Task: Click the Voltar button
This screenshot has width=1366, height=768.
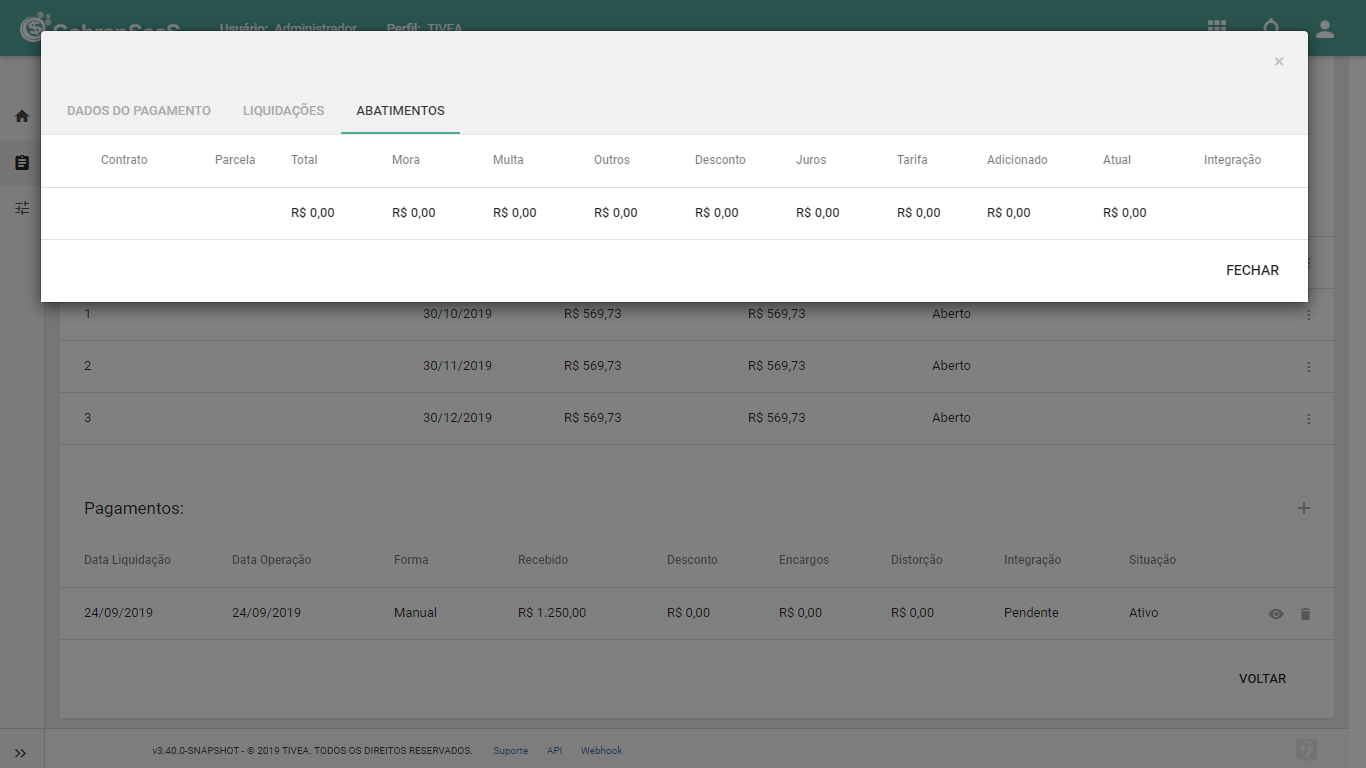Action: pos(1262,678)
